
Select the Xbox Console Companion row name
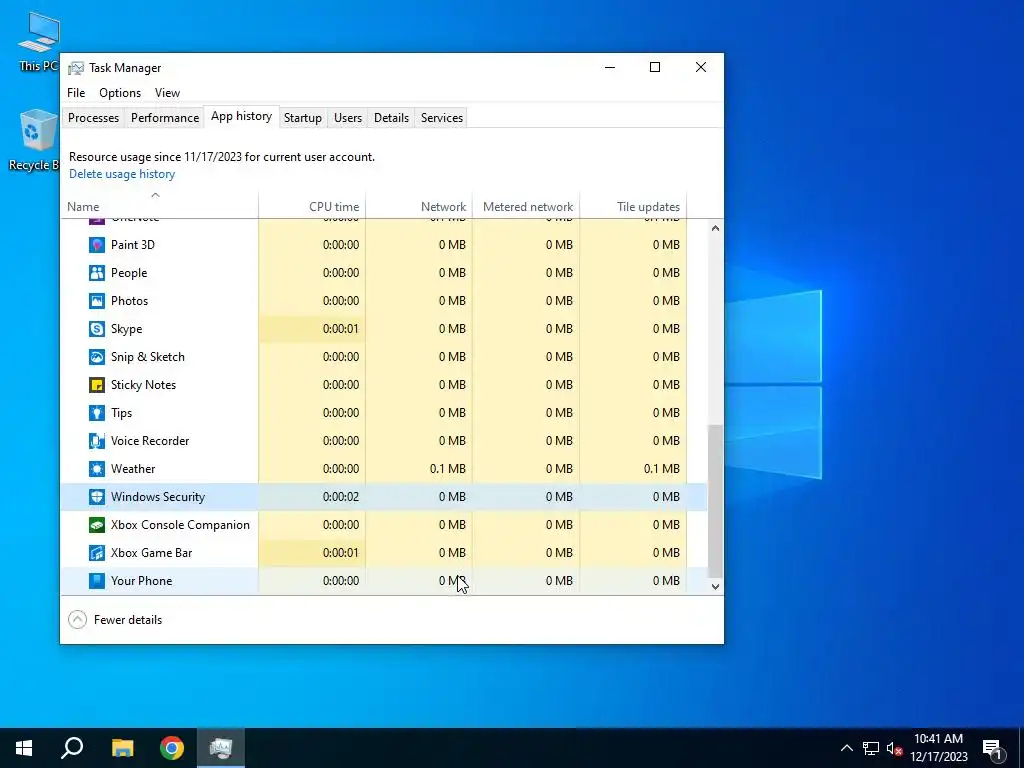[180, 525]
